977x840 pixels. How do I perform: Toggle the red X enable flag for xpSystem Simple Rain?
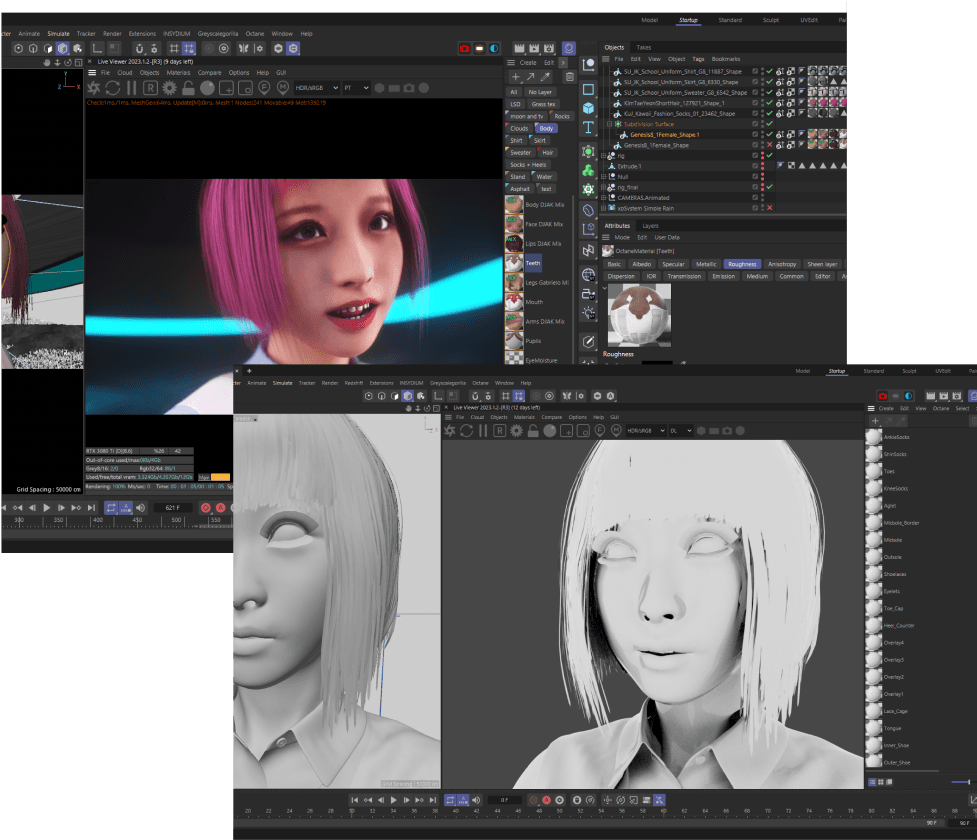click(770, 208)
